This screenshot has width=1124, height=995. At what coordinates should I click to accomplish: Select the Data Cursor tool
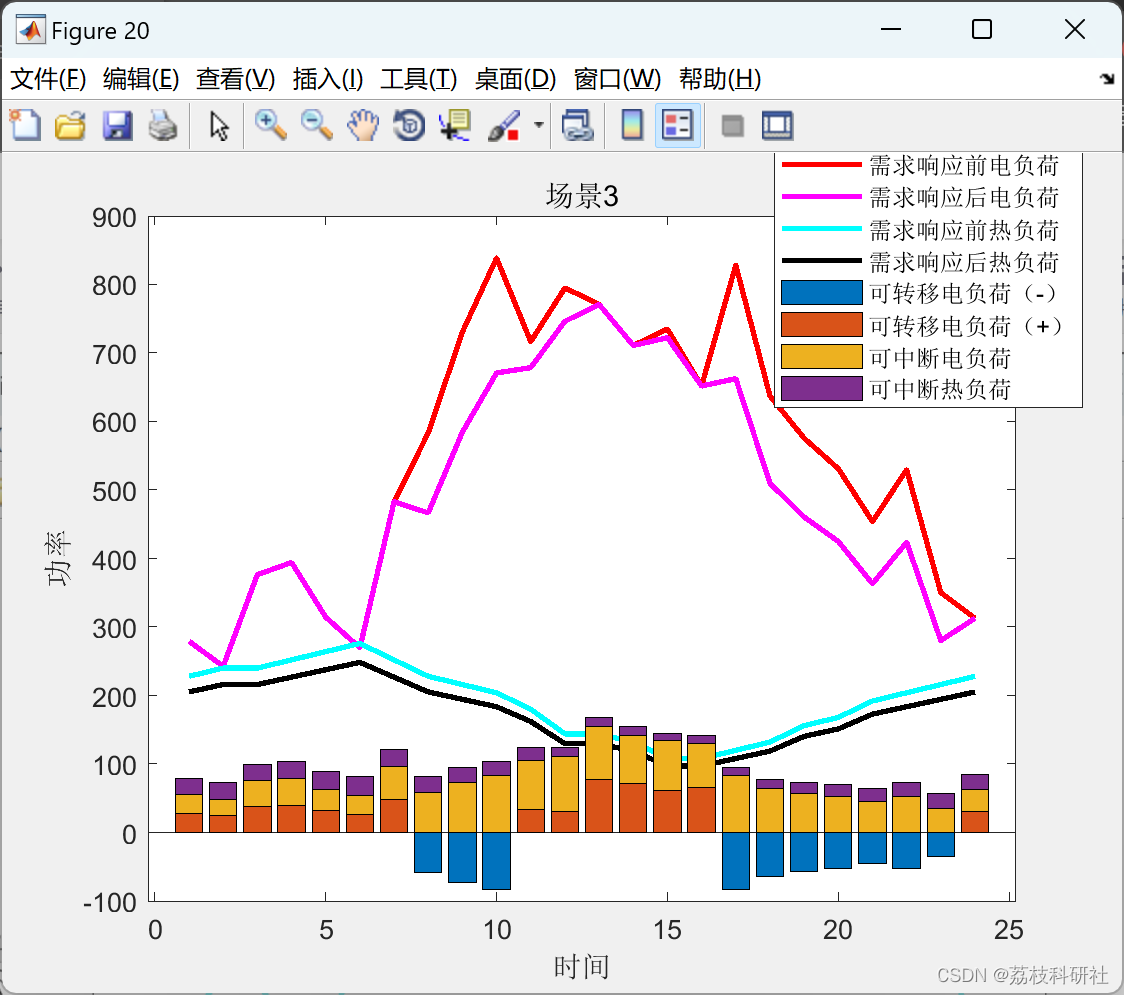(x=454, y=125)
